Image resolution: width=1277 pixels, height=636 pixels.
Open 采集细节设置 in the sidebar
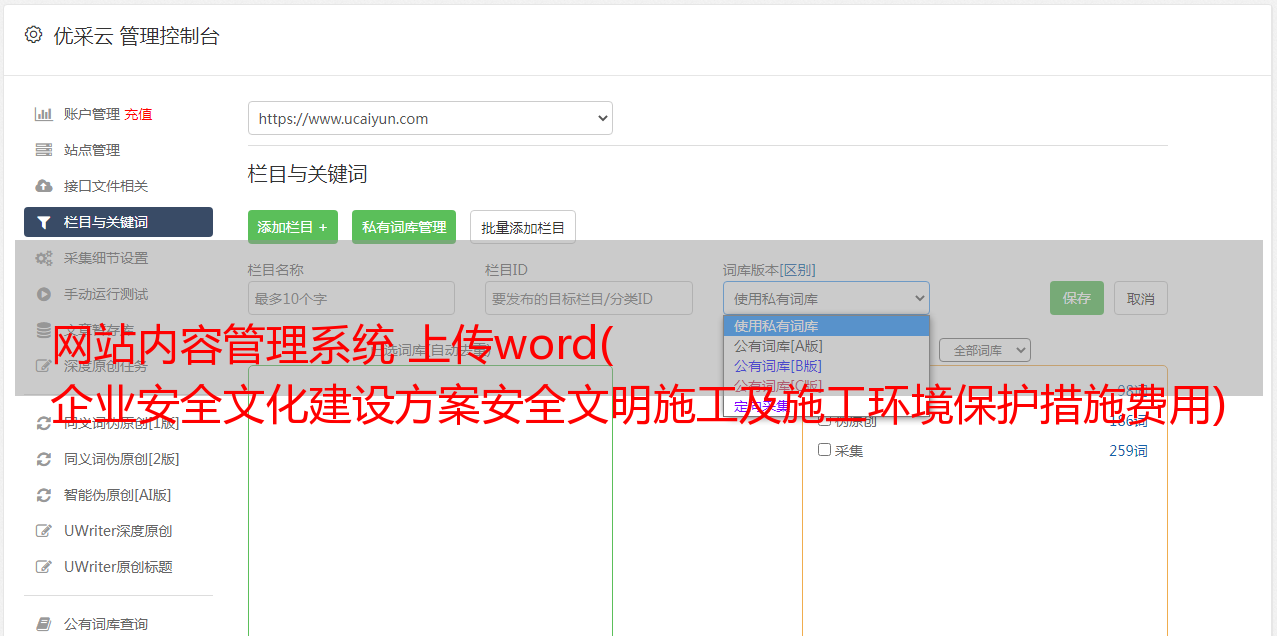106,258
